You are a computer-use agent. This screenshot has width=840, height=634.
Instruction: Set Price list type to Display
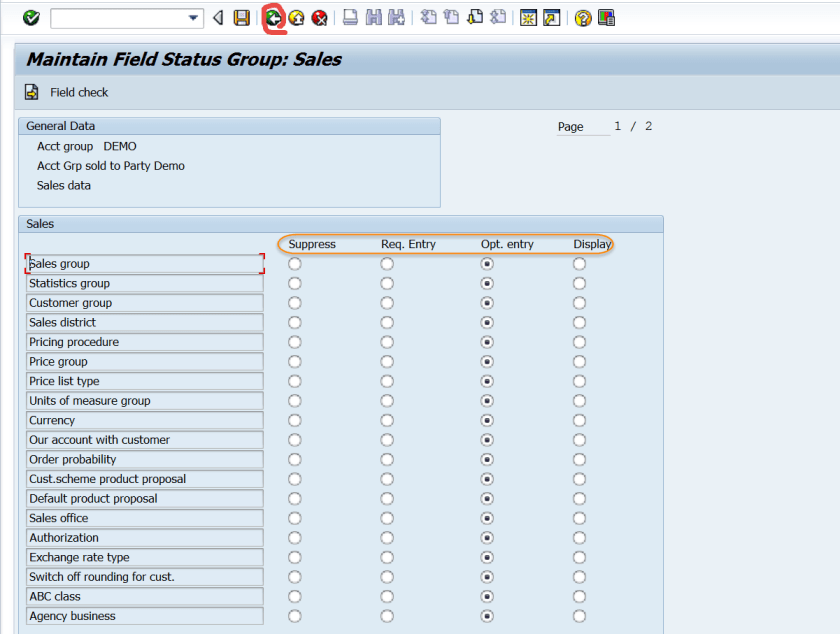click(x=579, y=381)
